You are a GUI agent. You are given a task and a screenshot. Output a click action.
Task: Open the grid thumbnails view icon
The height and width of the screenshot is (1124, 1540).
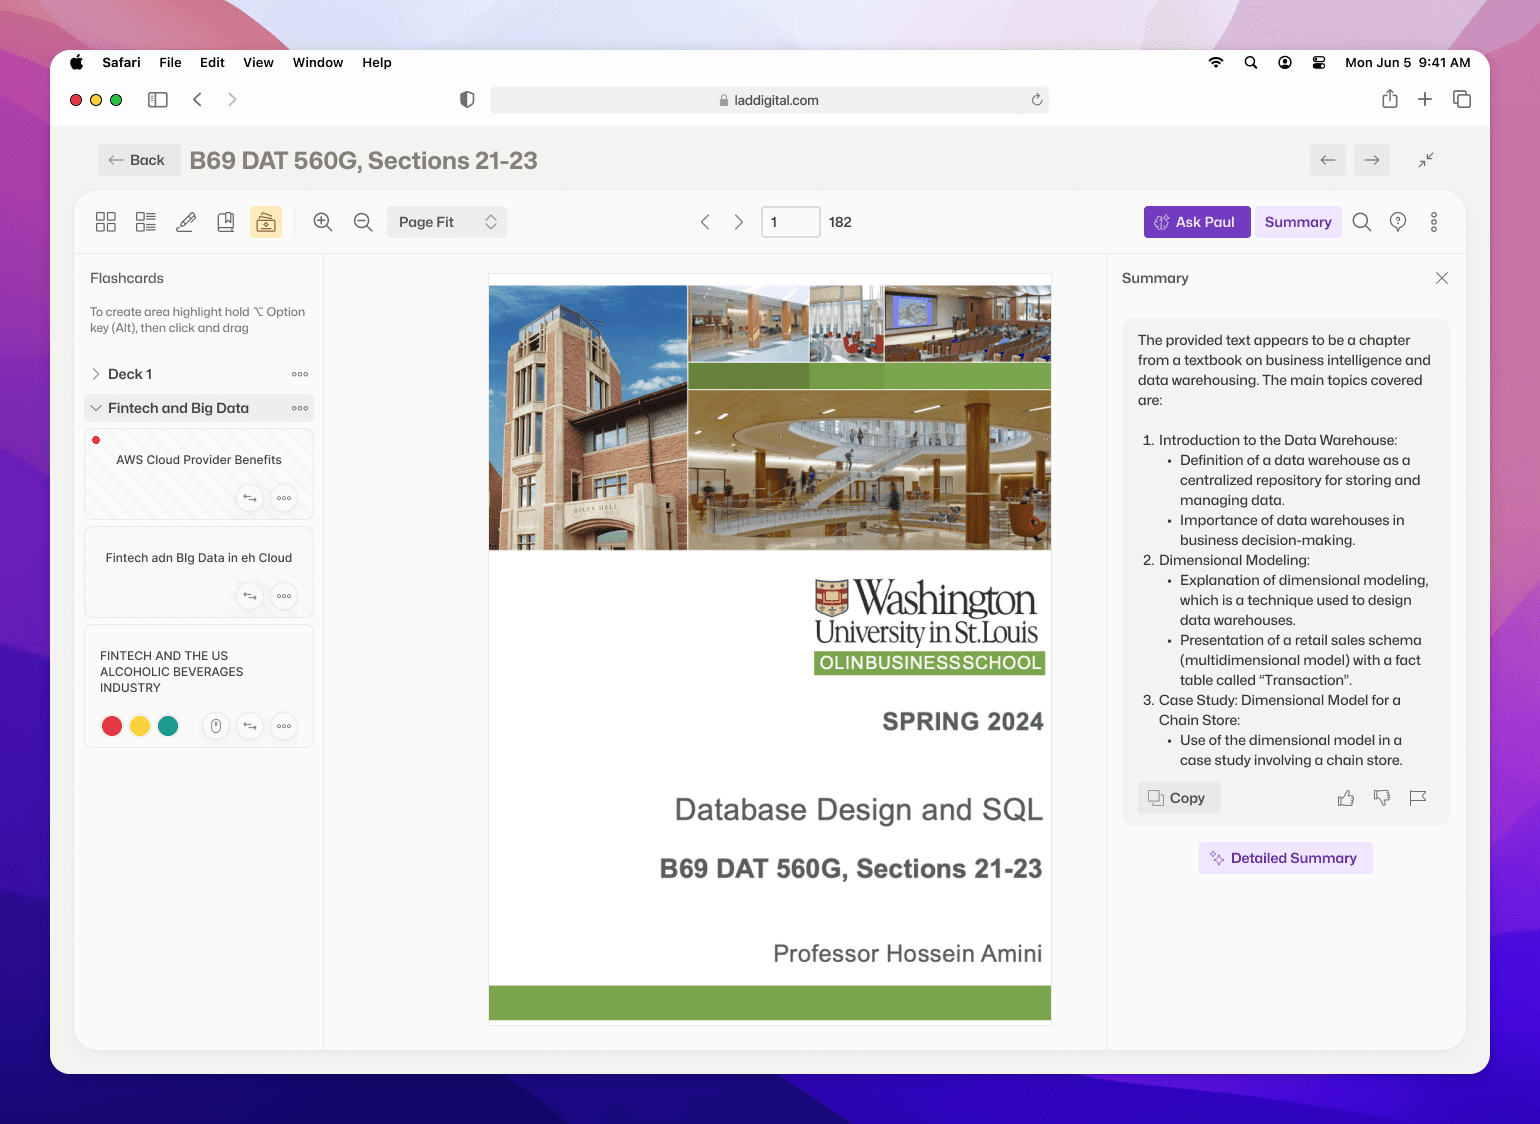106,222
